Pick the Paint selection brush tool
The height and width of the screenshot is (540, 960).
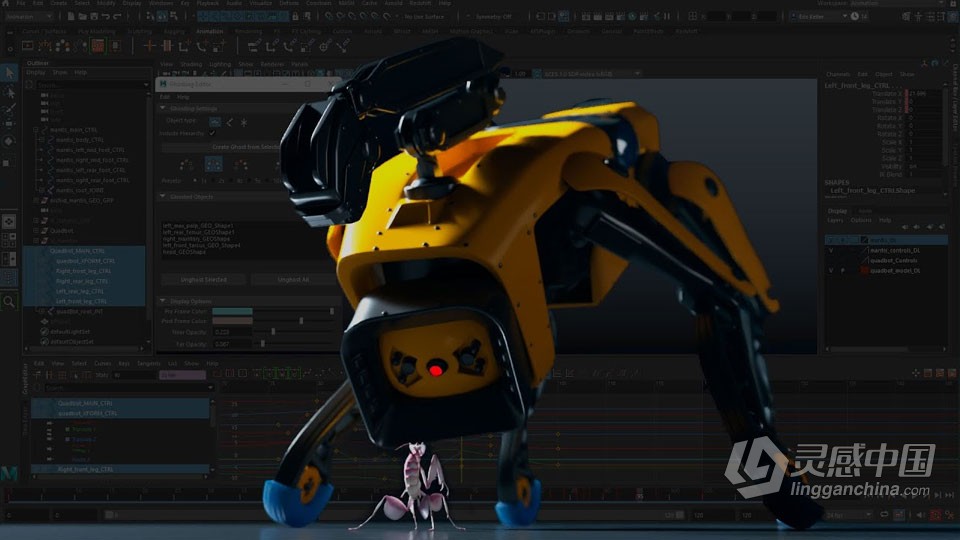(x=9, y=109)
